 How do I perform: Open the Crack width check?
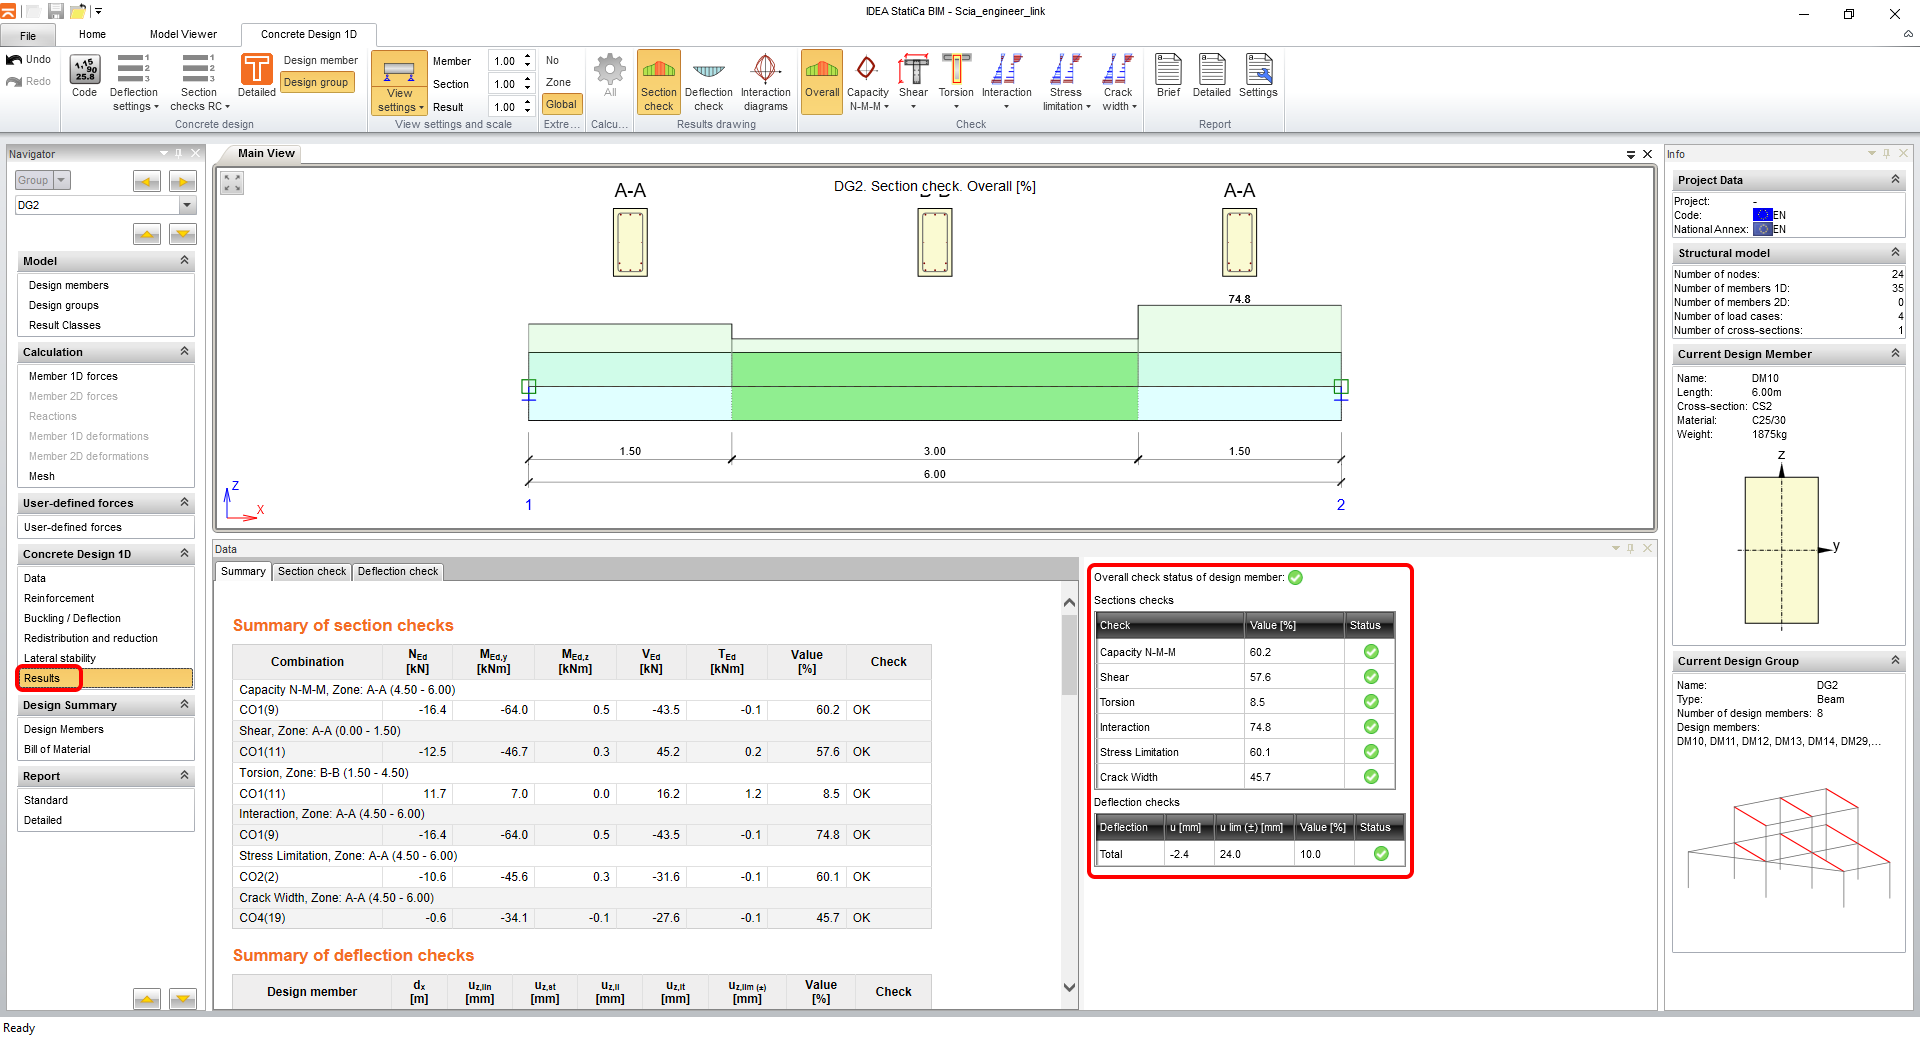click(1117, 77)
